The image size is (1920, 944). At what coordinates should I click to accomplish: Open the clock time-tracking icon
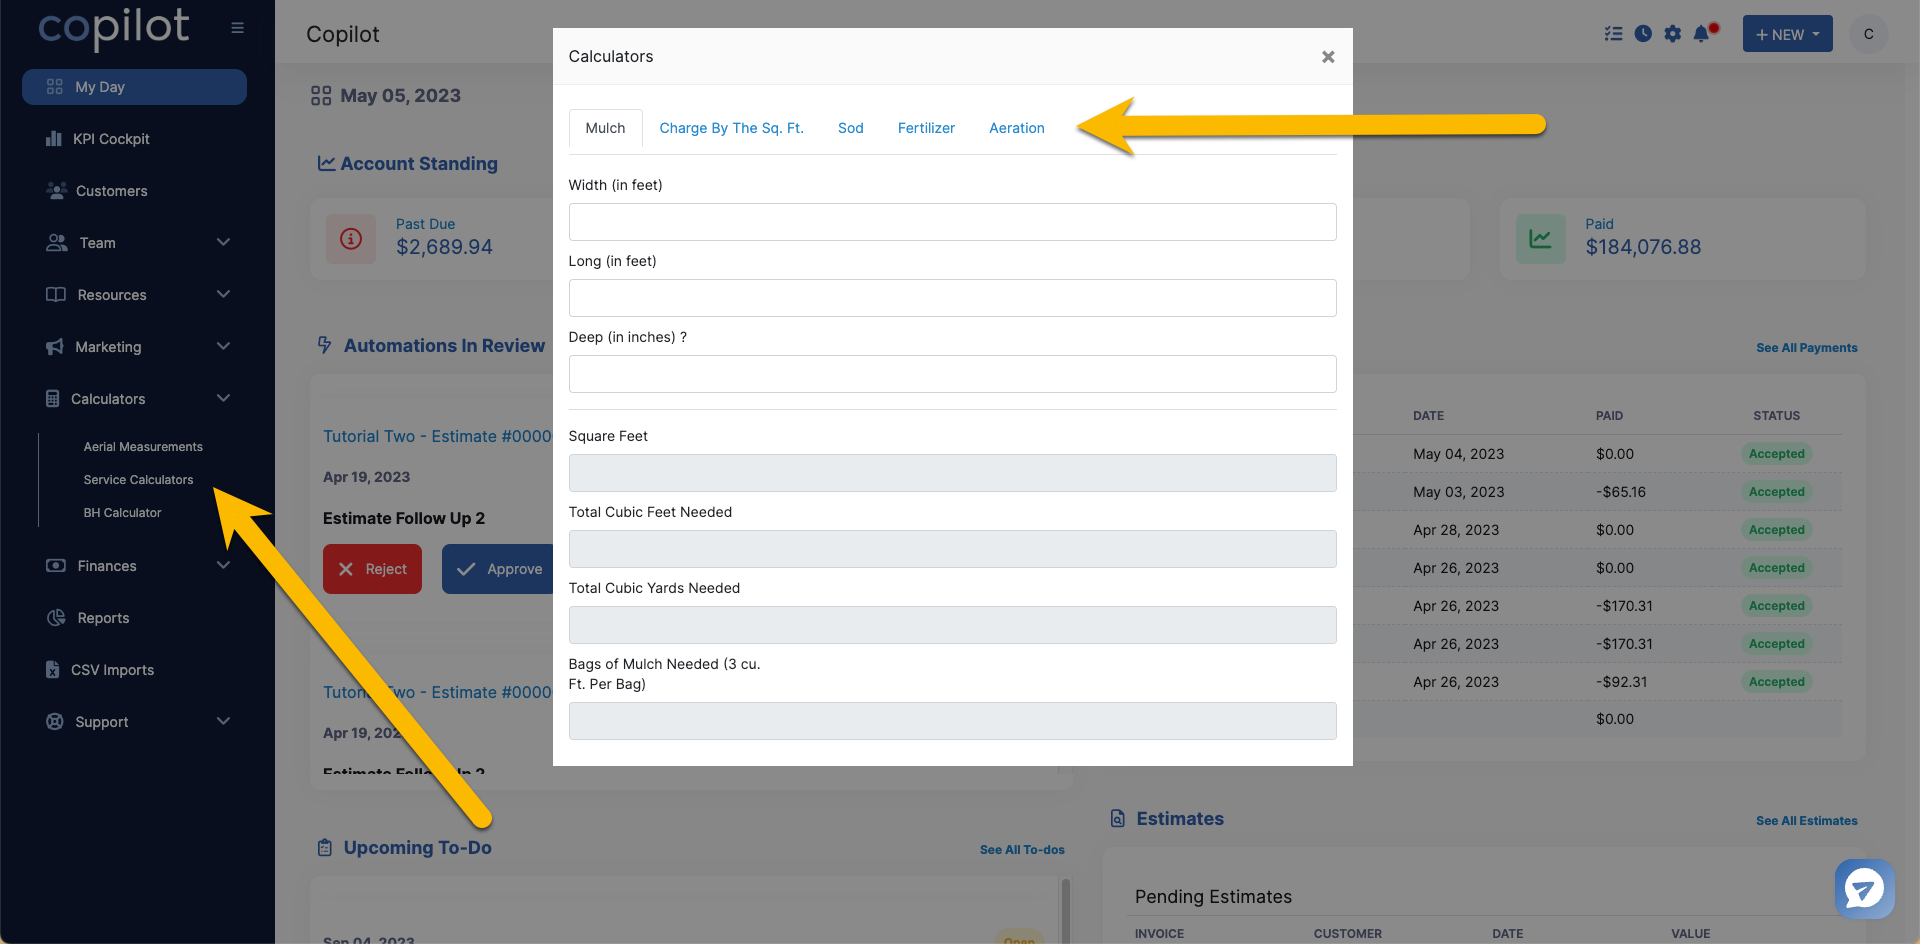coord(1643,34)
